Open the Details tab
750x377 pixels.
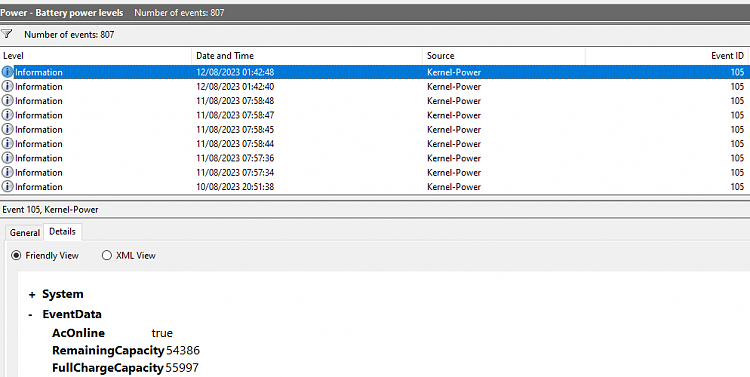tap(62, 232)
